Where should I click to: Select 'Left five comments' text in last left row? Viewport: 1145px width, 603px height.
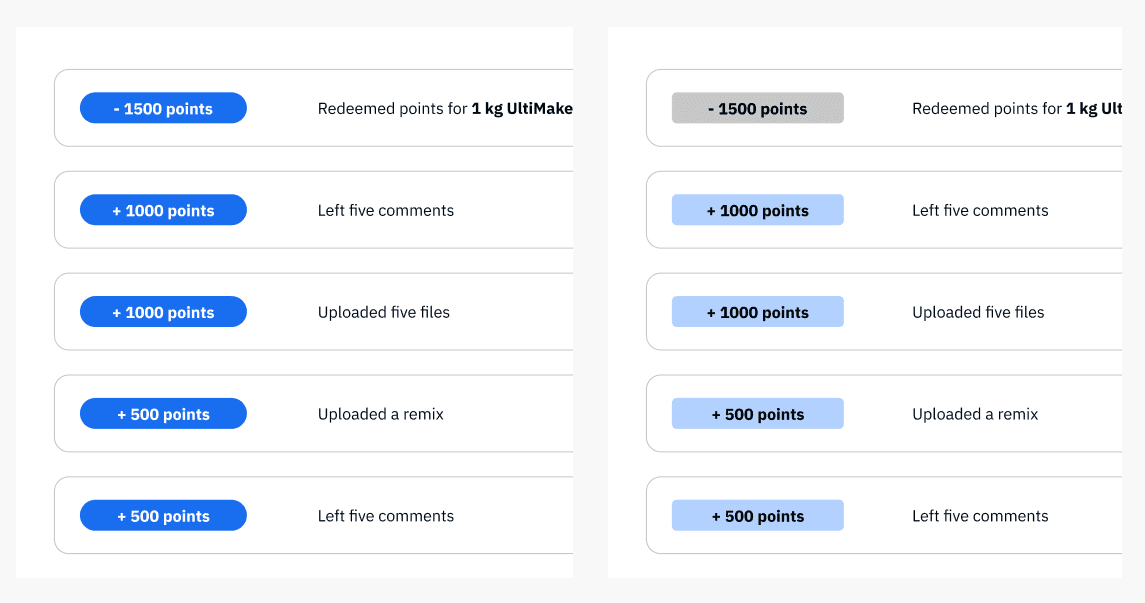[x=386, y=516]
